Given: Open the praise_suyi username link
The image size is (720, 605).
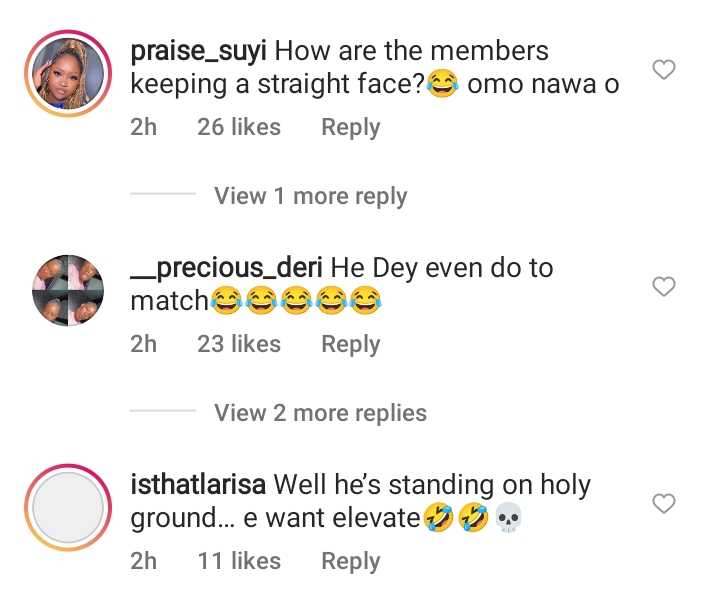Looking at the screenshot, I should [x=199, y=50].
